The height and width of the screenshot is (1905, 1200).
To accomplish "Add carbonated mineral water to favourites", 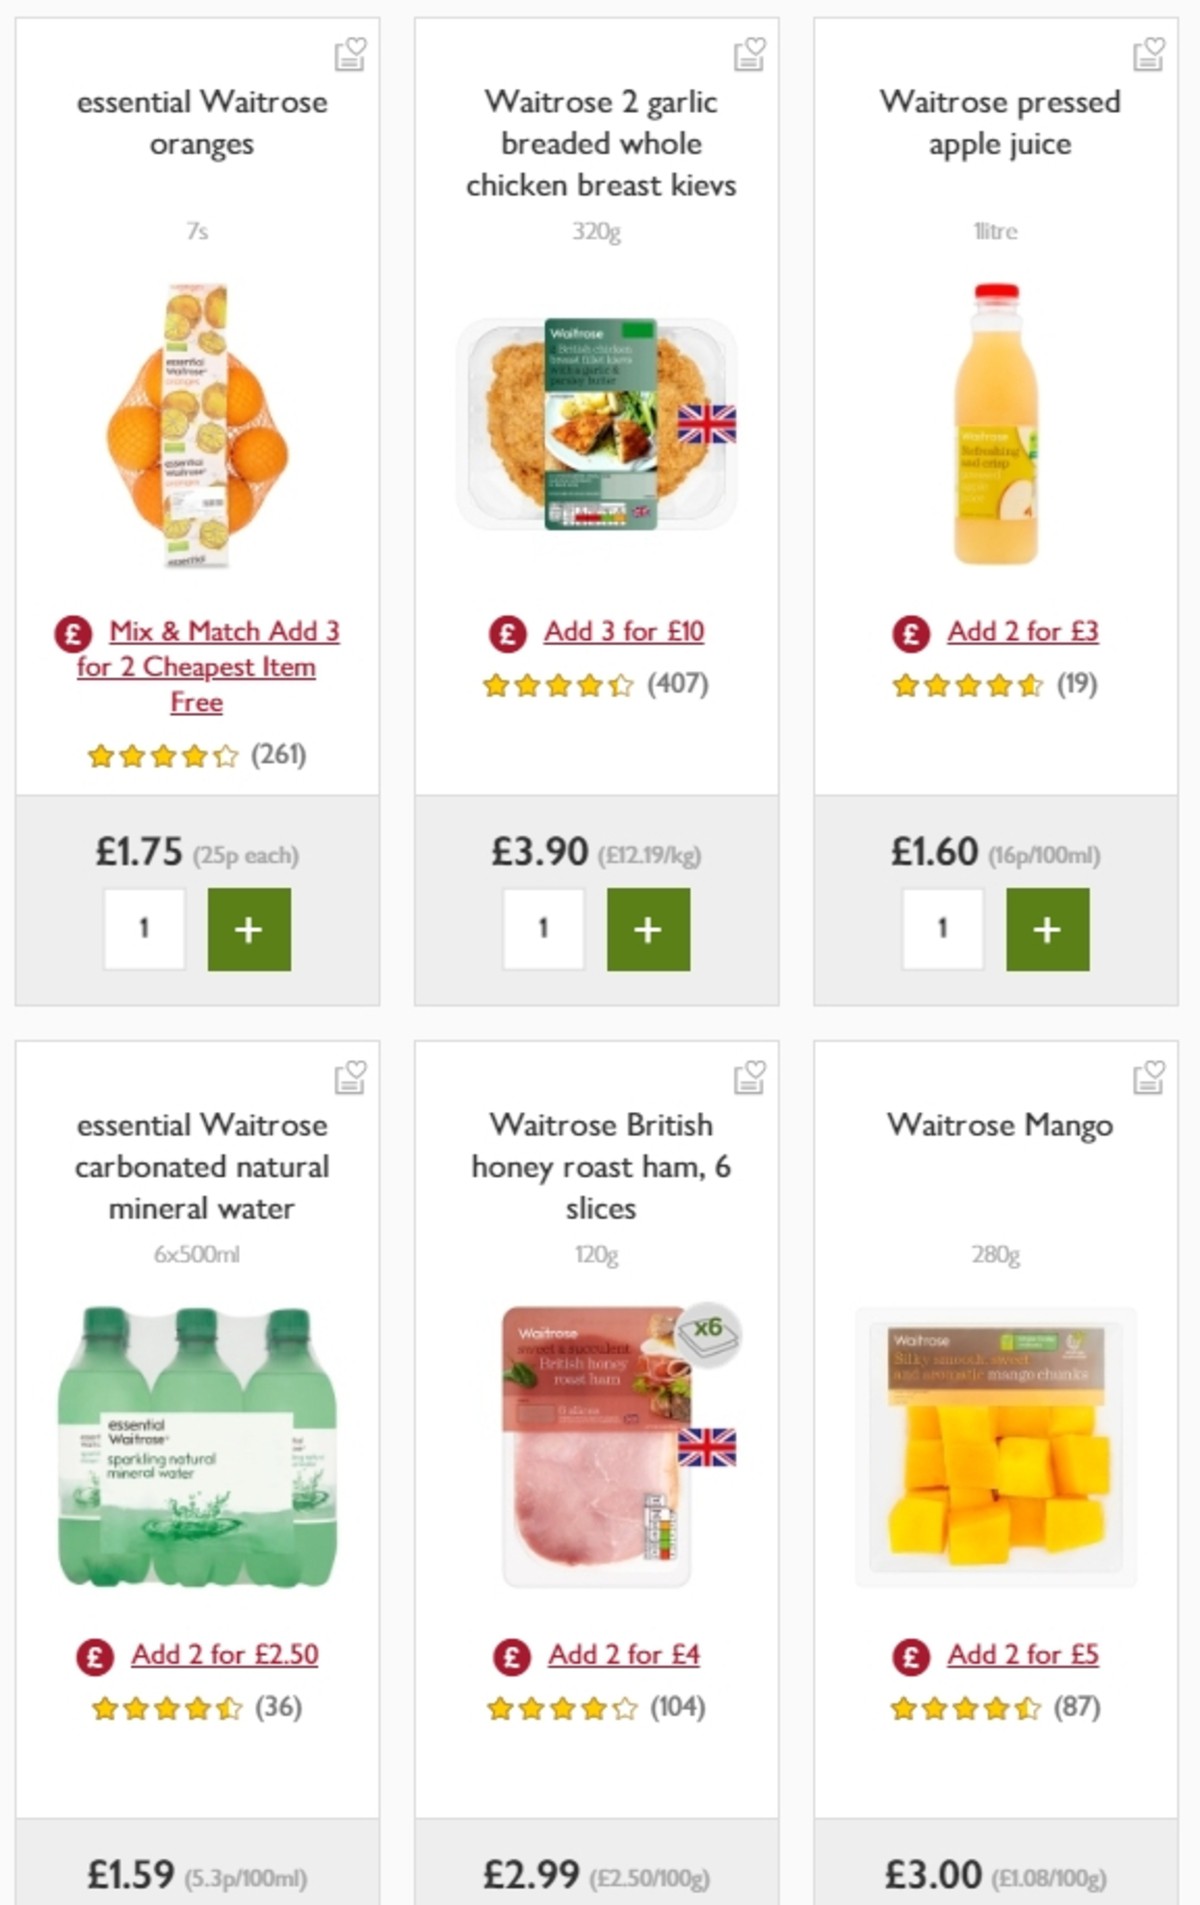I will (351, 1080).
